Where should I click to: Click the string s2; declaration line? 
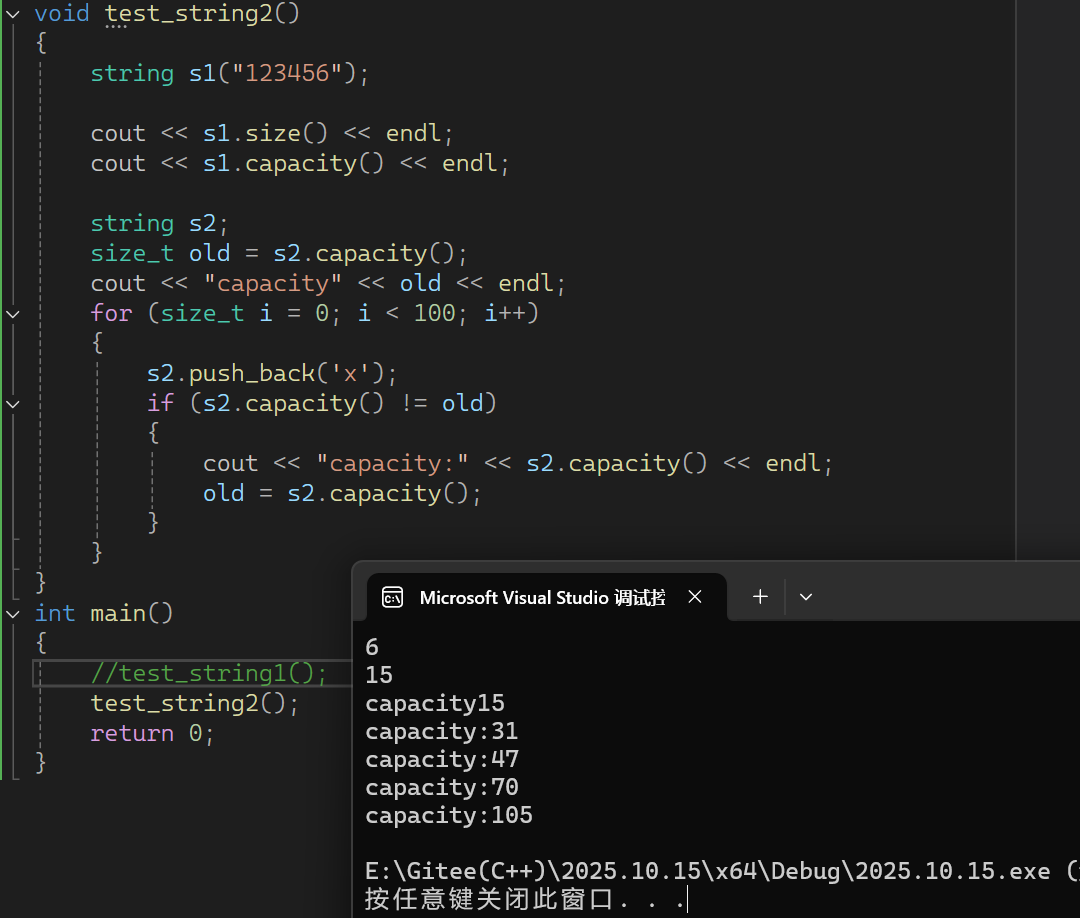159,223
